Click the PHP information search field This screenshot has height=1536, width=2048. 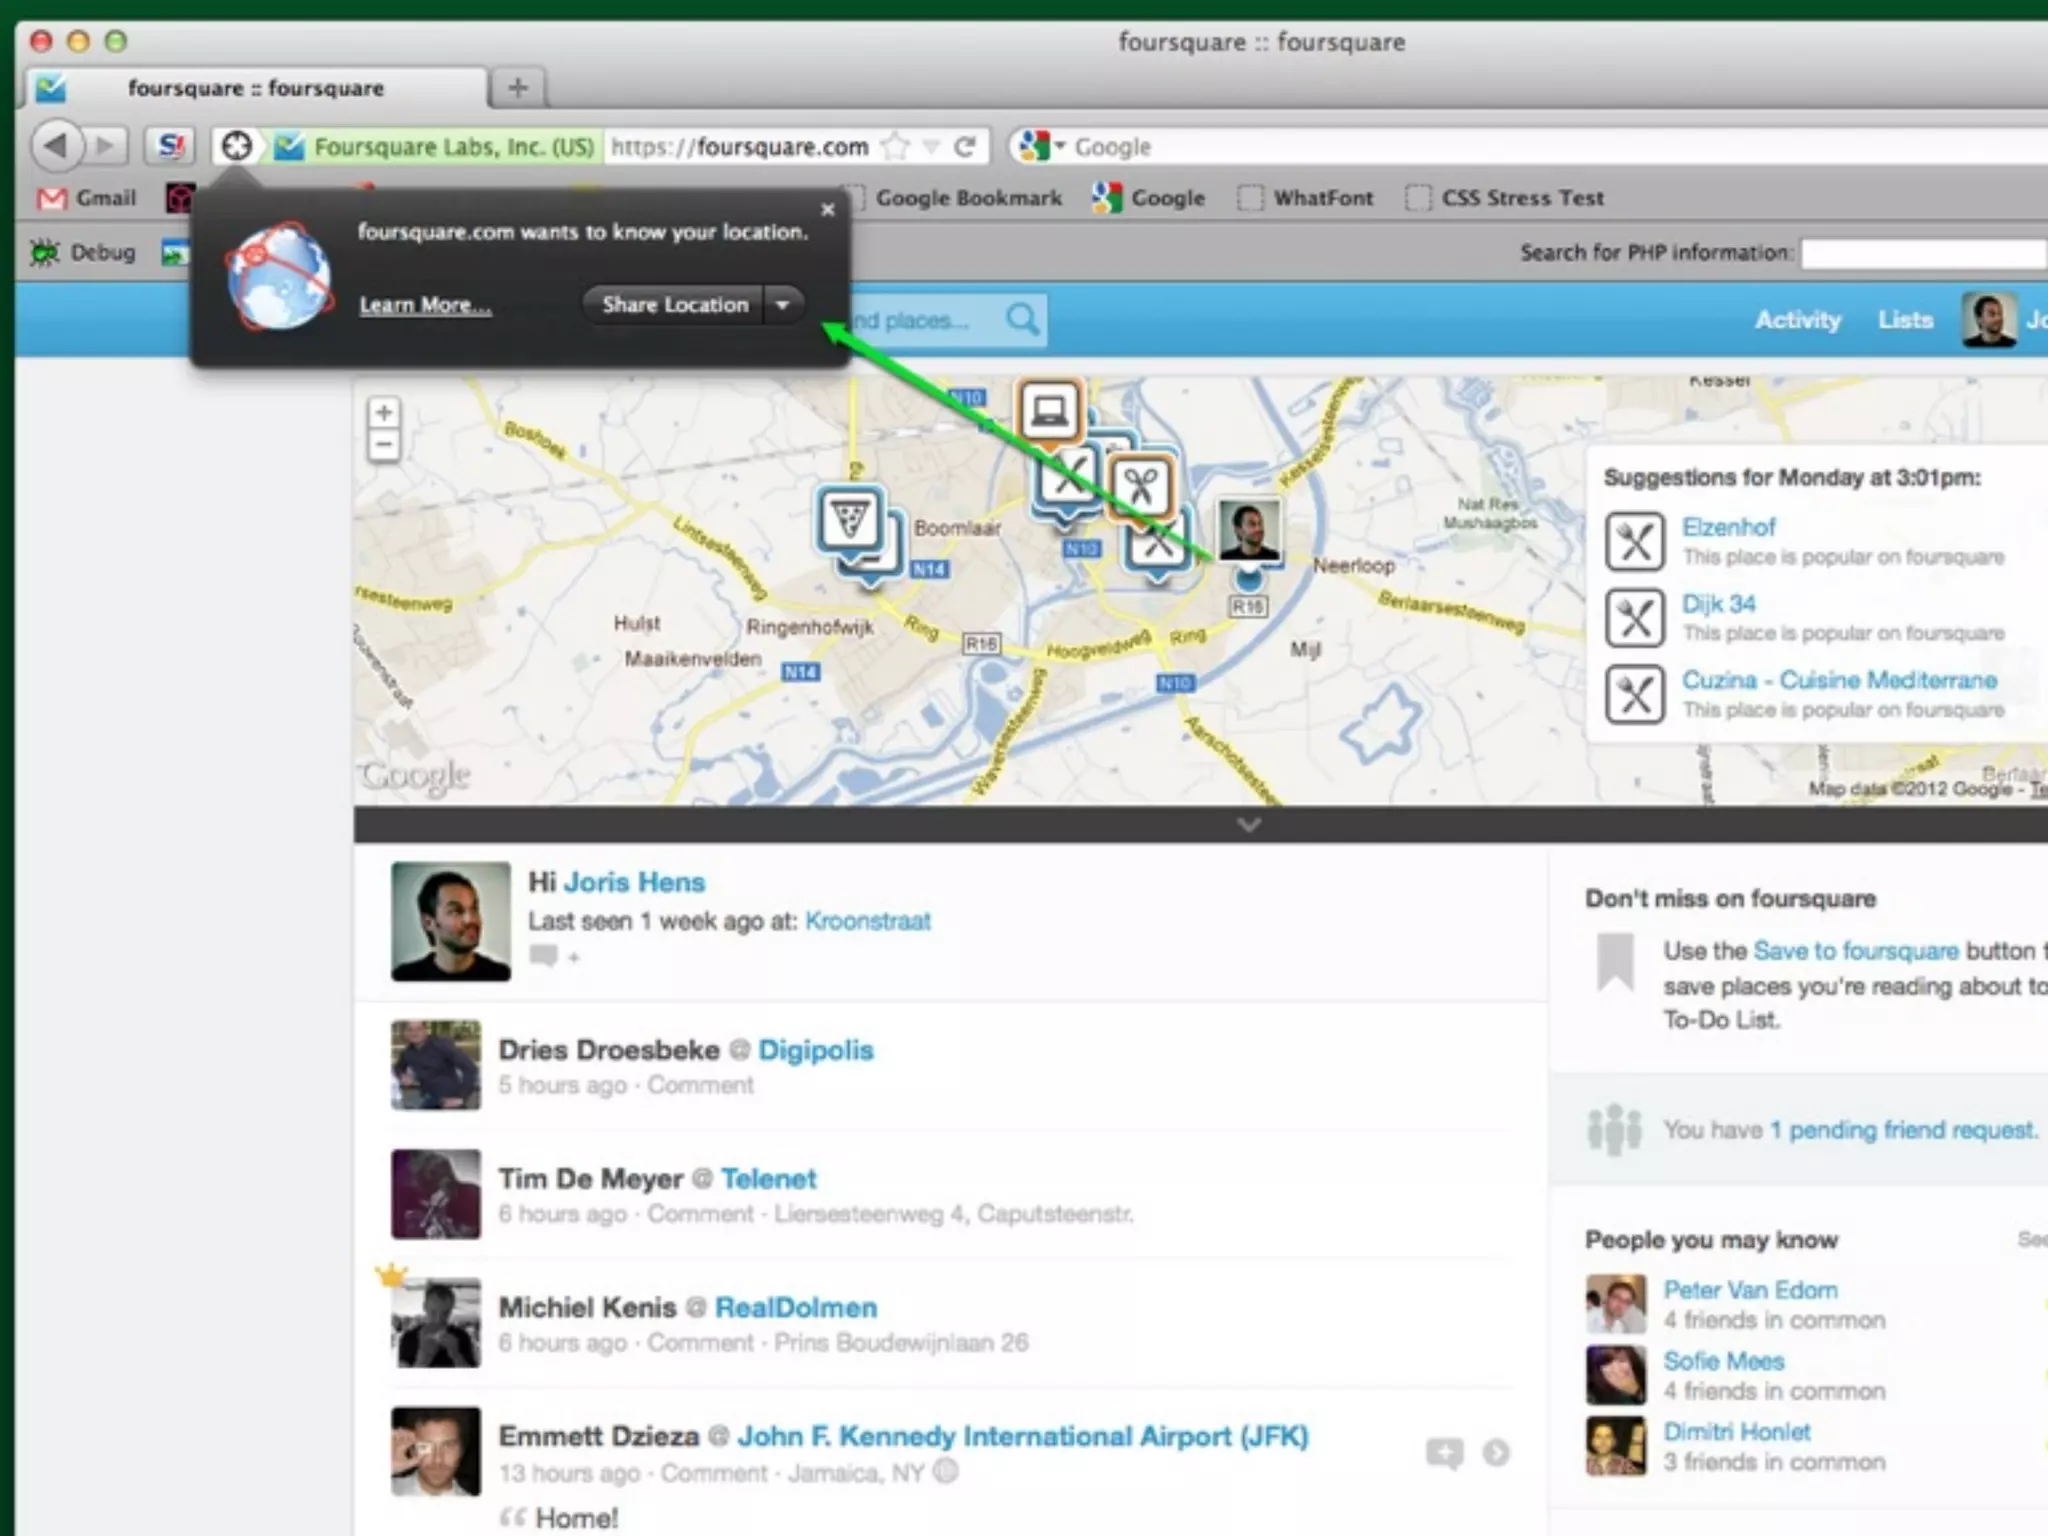[x=1922, y=253]
